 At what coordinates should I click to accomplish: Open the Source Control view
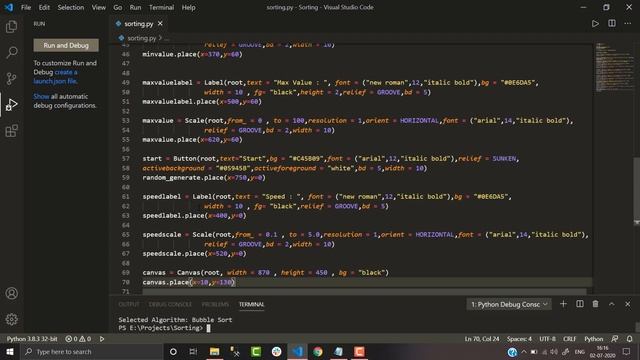(11, 78)
